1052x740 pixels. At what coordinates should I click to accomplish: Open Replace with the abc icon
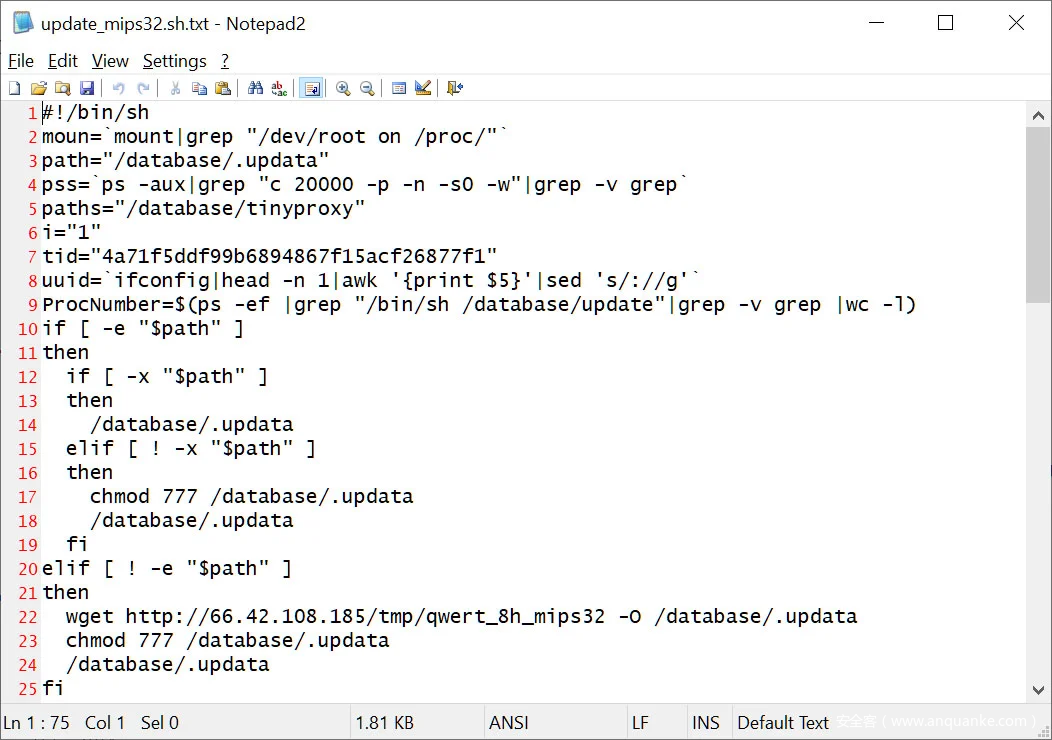point(279,88)
